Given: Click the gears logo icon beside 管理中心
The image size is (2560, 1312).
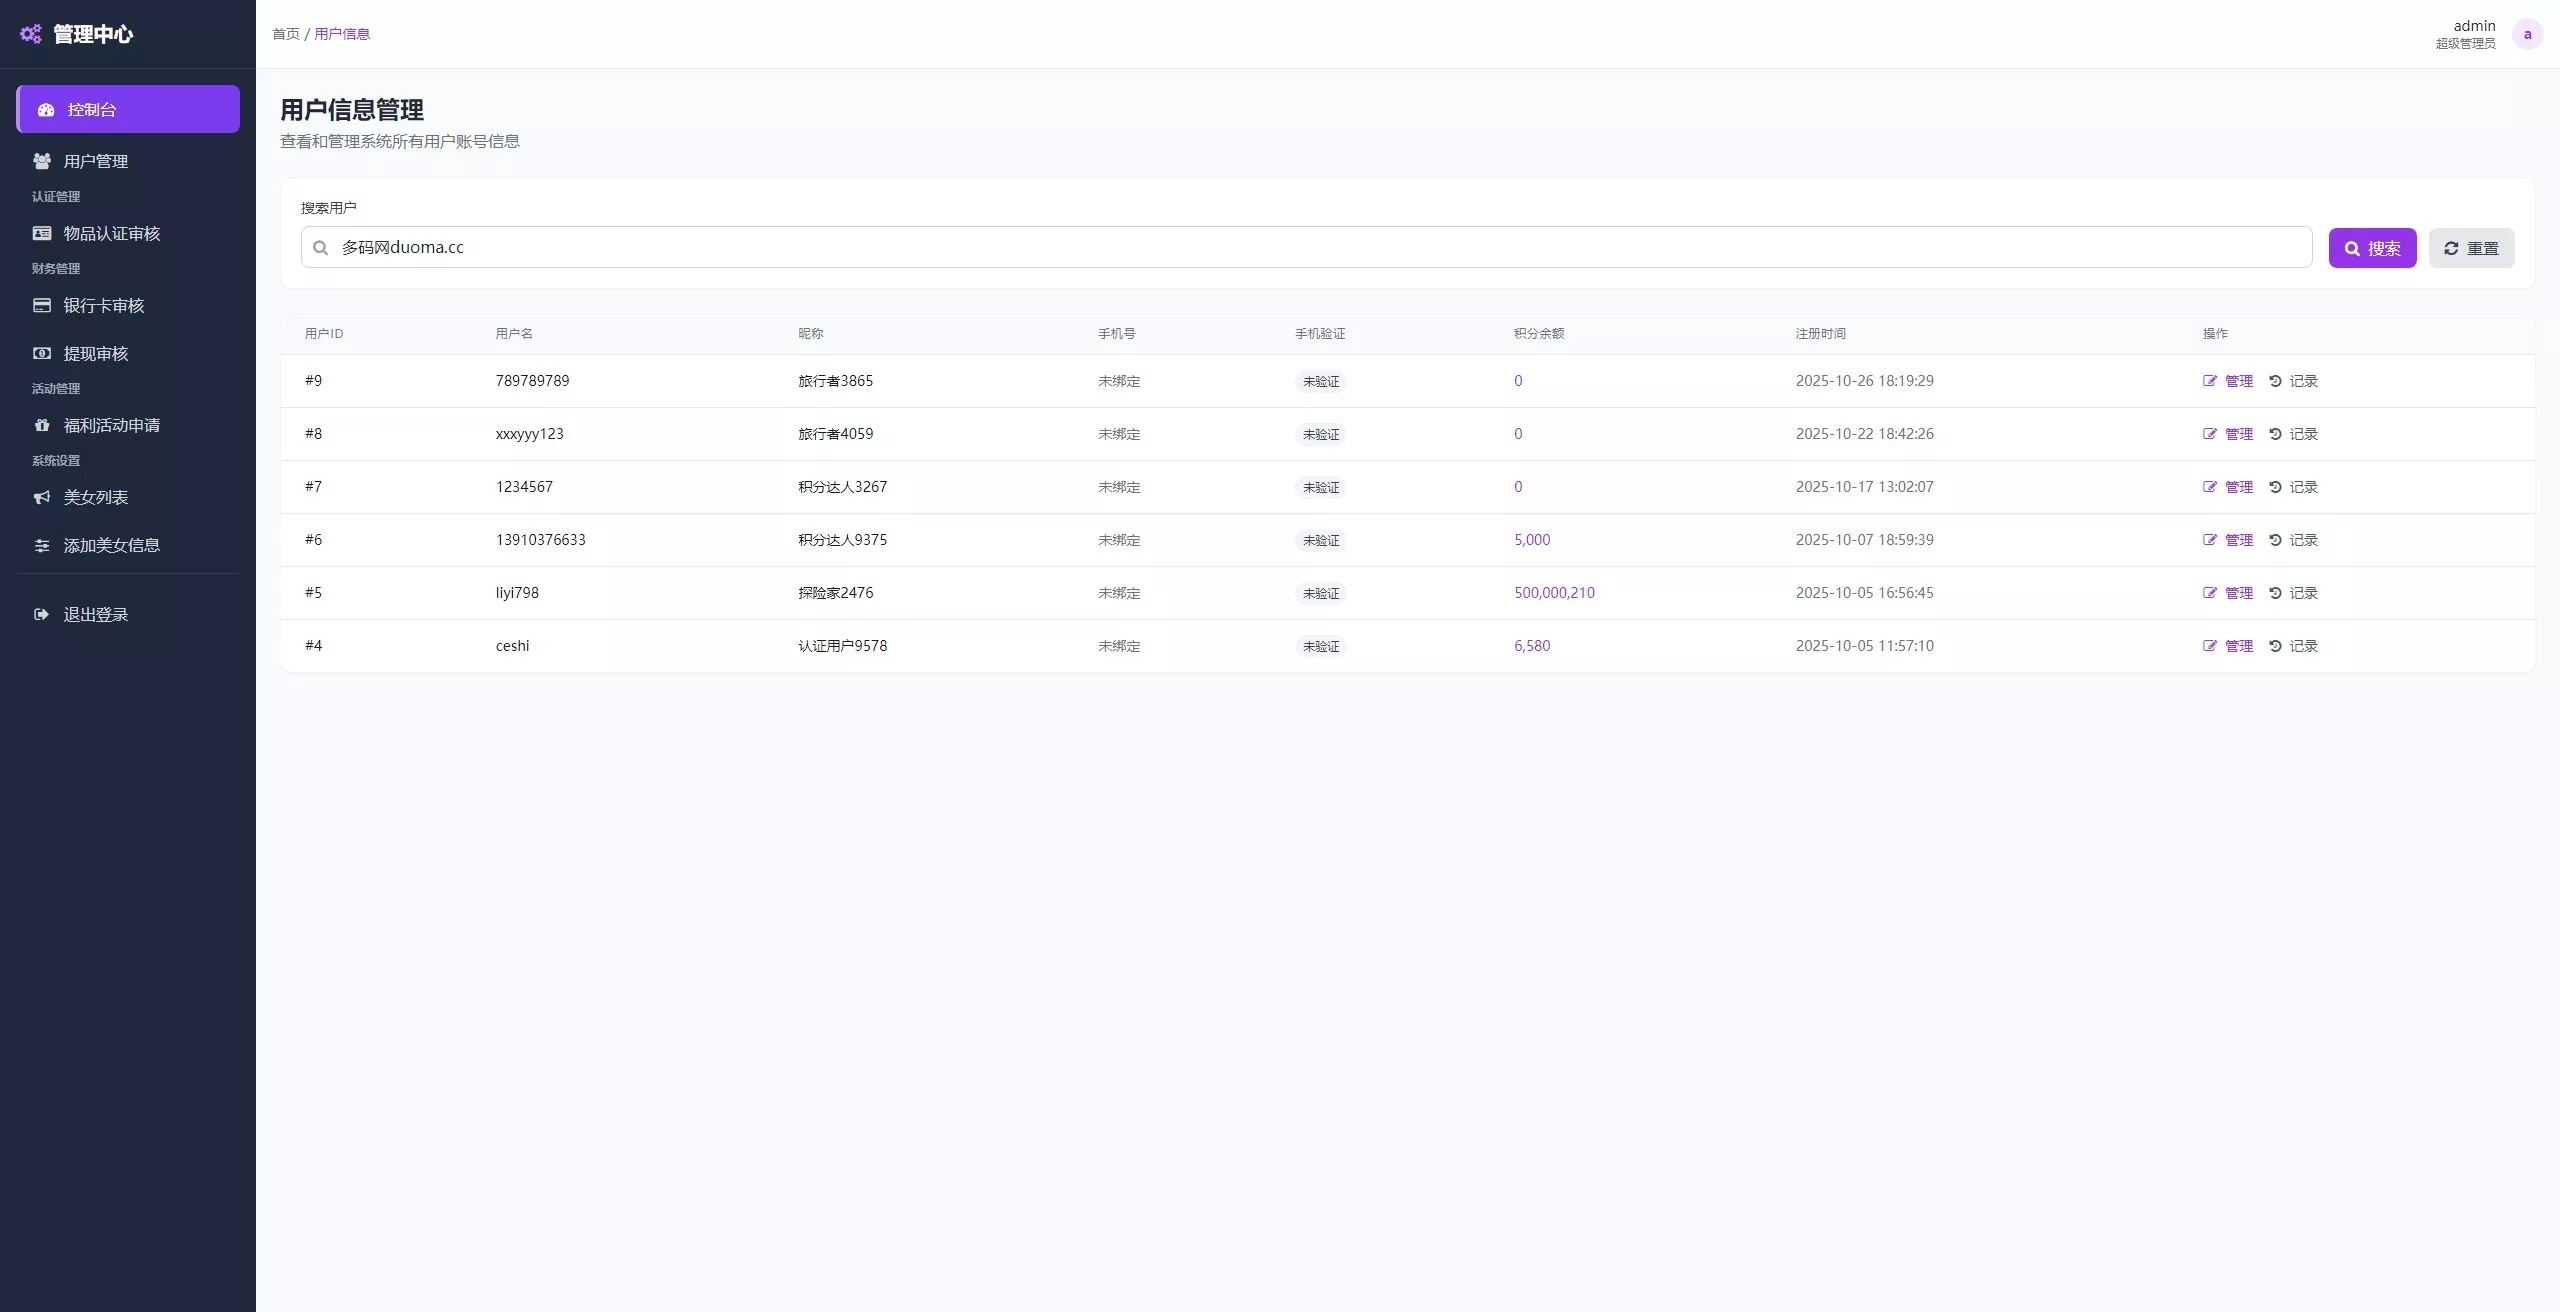Looking at the screenshot, I should point(31,34).
